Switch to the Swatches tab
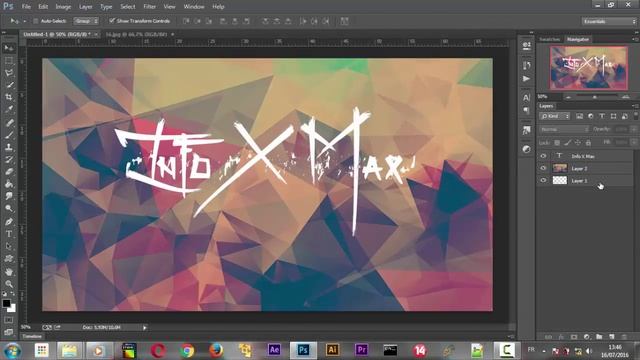This screenshot has height=360, width=640. (549, 39)
